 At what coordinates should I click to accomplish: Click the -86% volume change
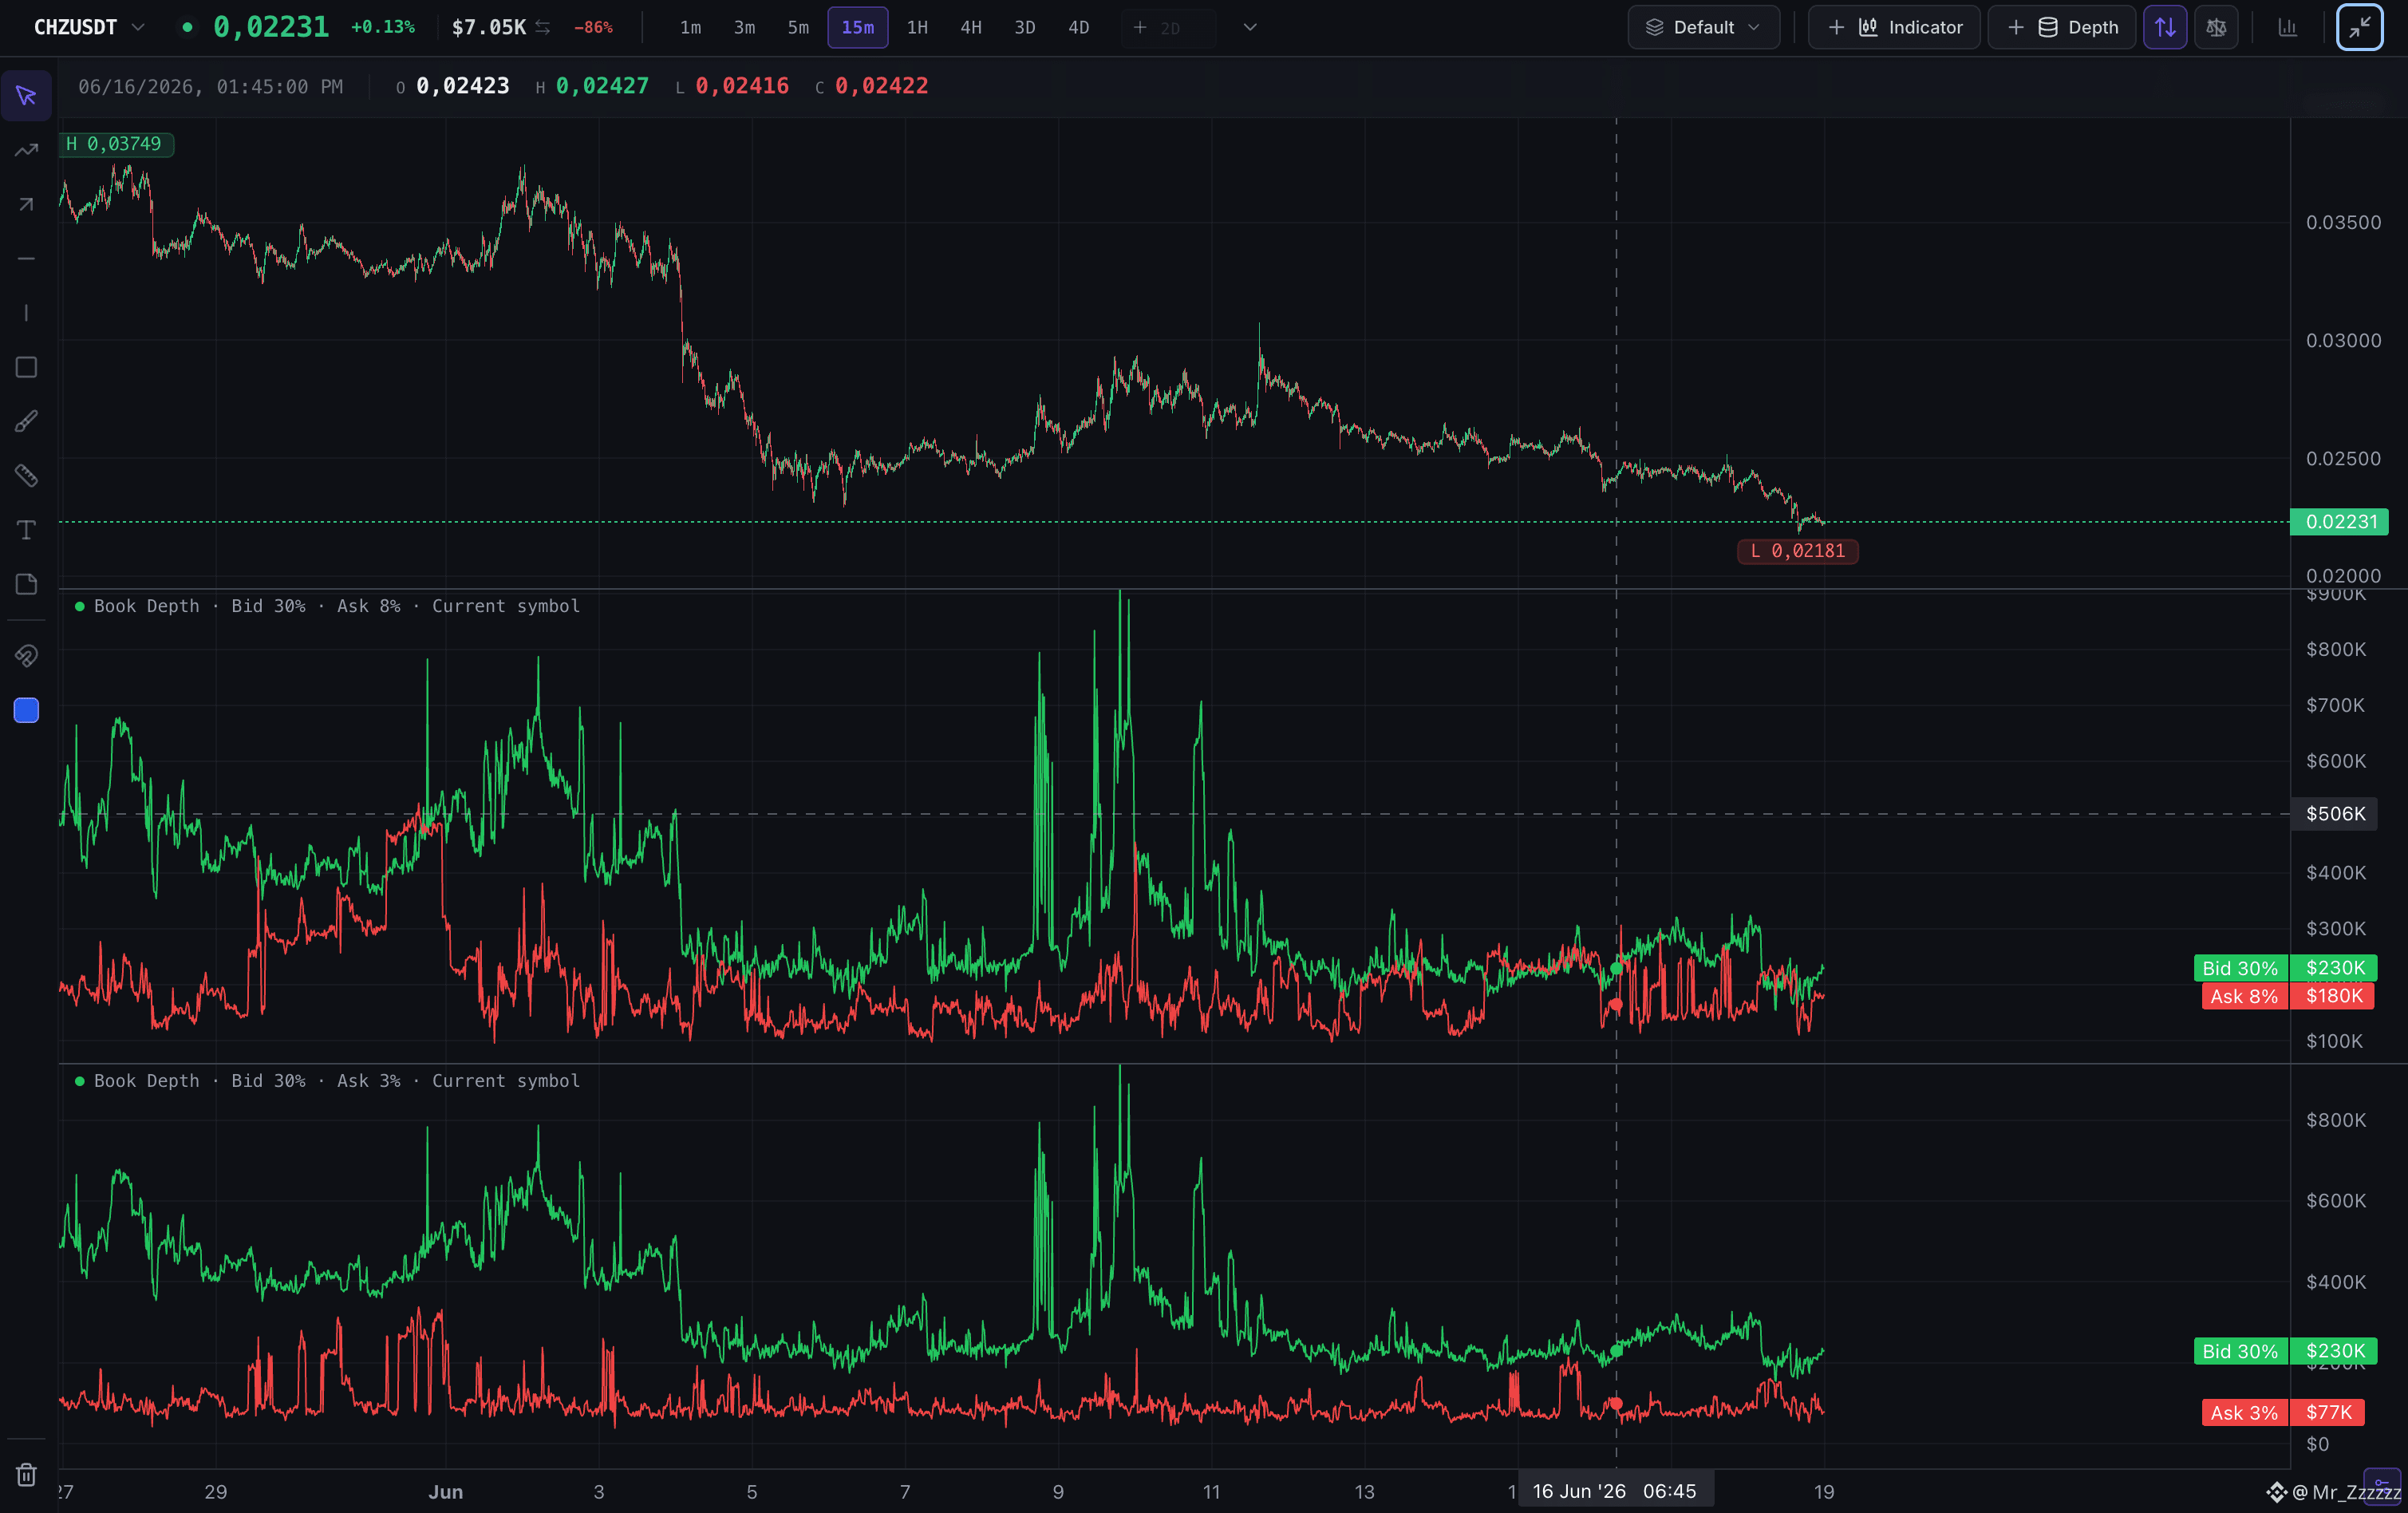pyautogui.click(x=593, y=27)
